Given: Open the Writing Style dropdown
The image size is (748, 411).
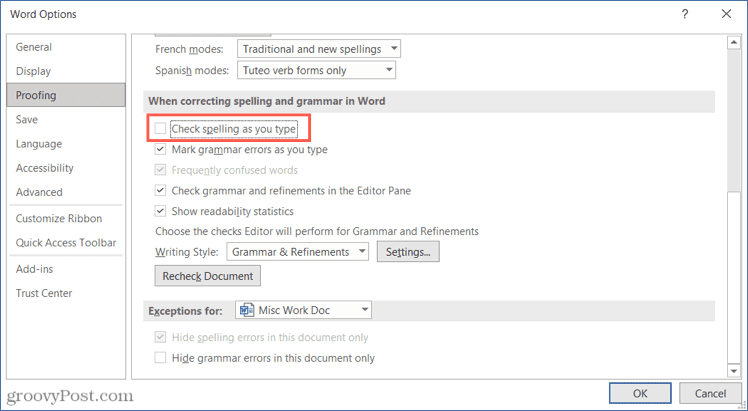Looking at the screenshot, I should coord(298,252).
